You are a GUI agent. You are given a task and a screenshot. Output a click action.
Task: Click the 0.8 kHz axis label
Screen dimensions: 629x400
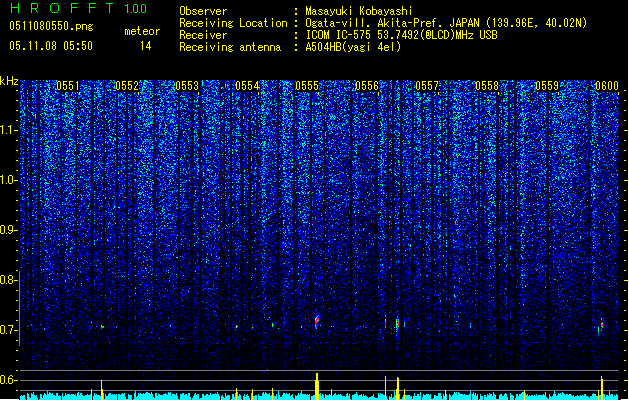point(9,280)
